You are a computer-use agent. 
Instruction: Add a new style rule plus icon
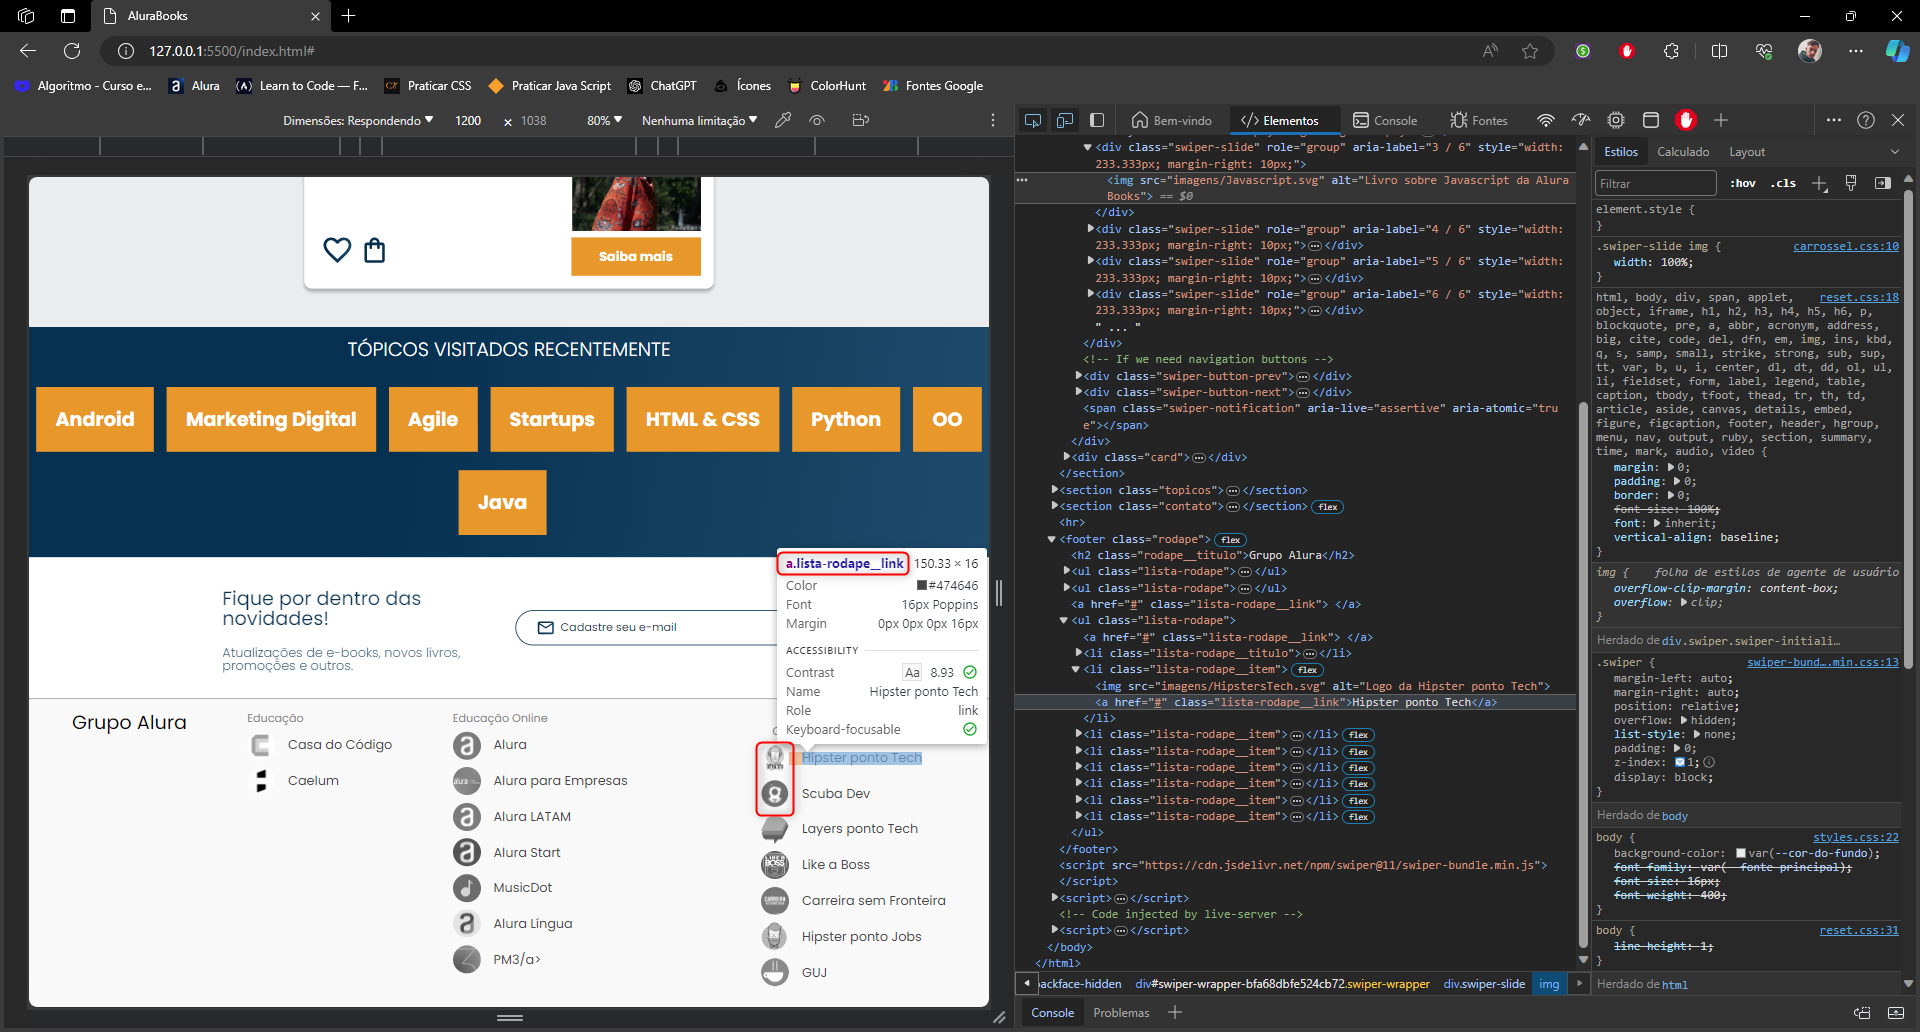click(x=1819, y=183)
